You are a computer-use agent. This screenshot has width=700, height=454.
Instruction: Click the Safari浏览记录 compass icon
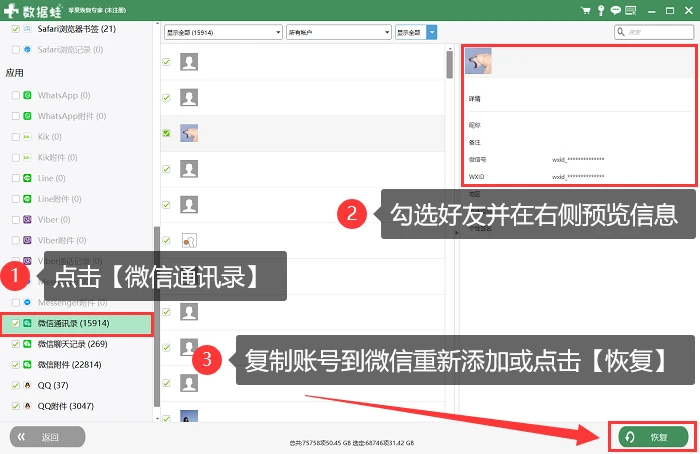pos(27,50)
